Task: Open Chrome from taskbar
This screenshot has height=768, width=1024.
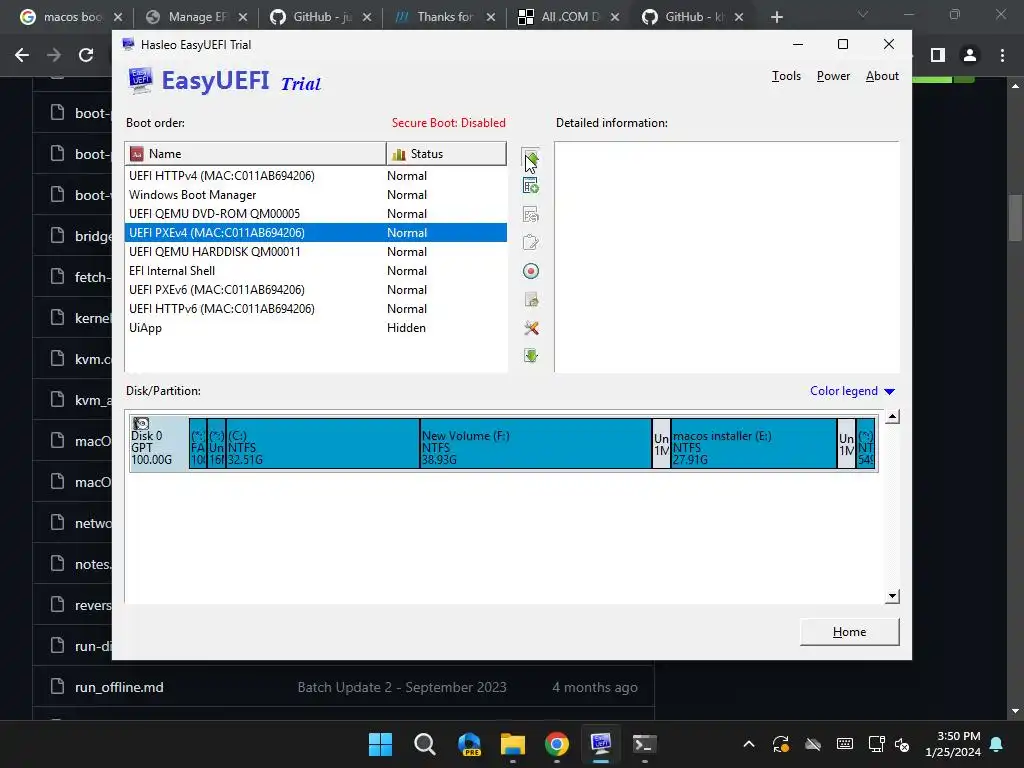Action: pyautogui.click(x=556, y=744)
